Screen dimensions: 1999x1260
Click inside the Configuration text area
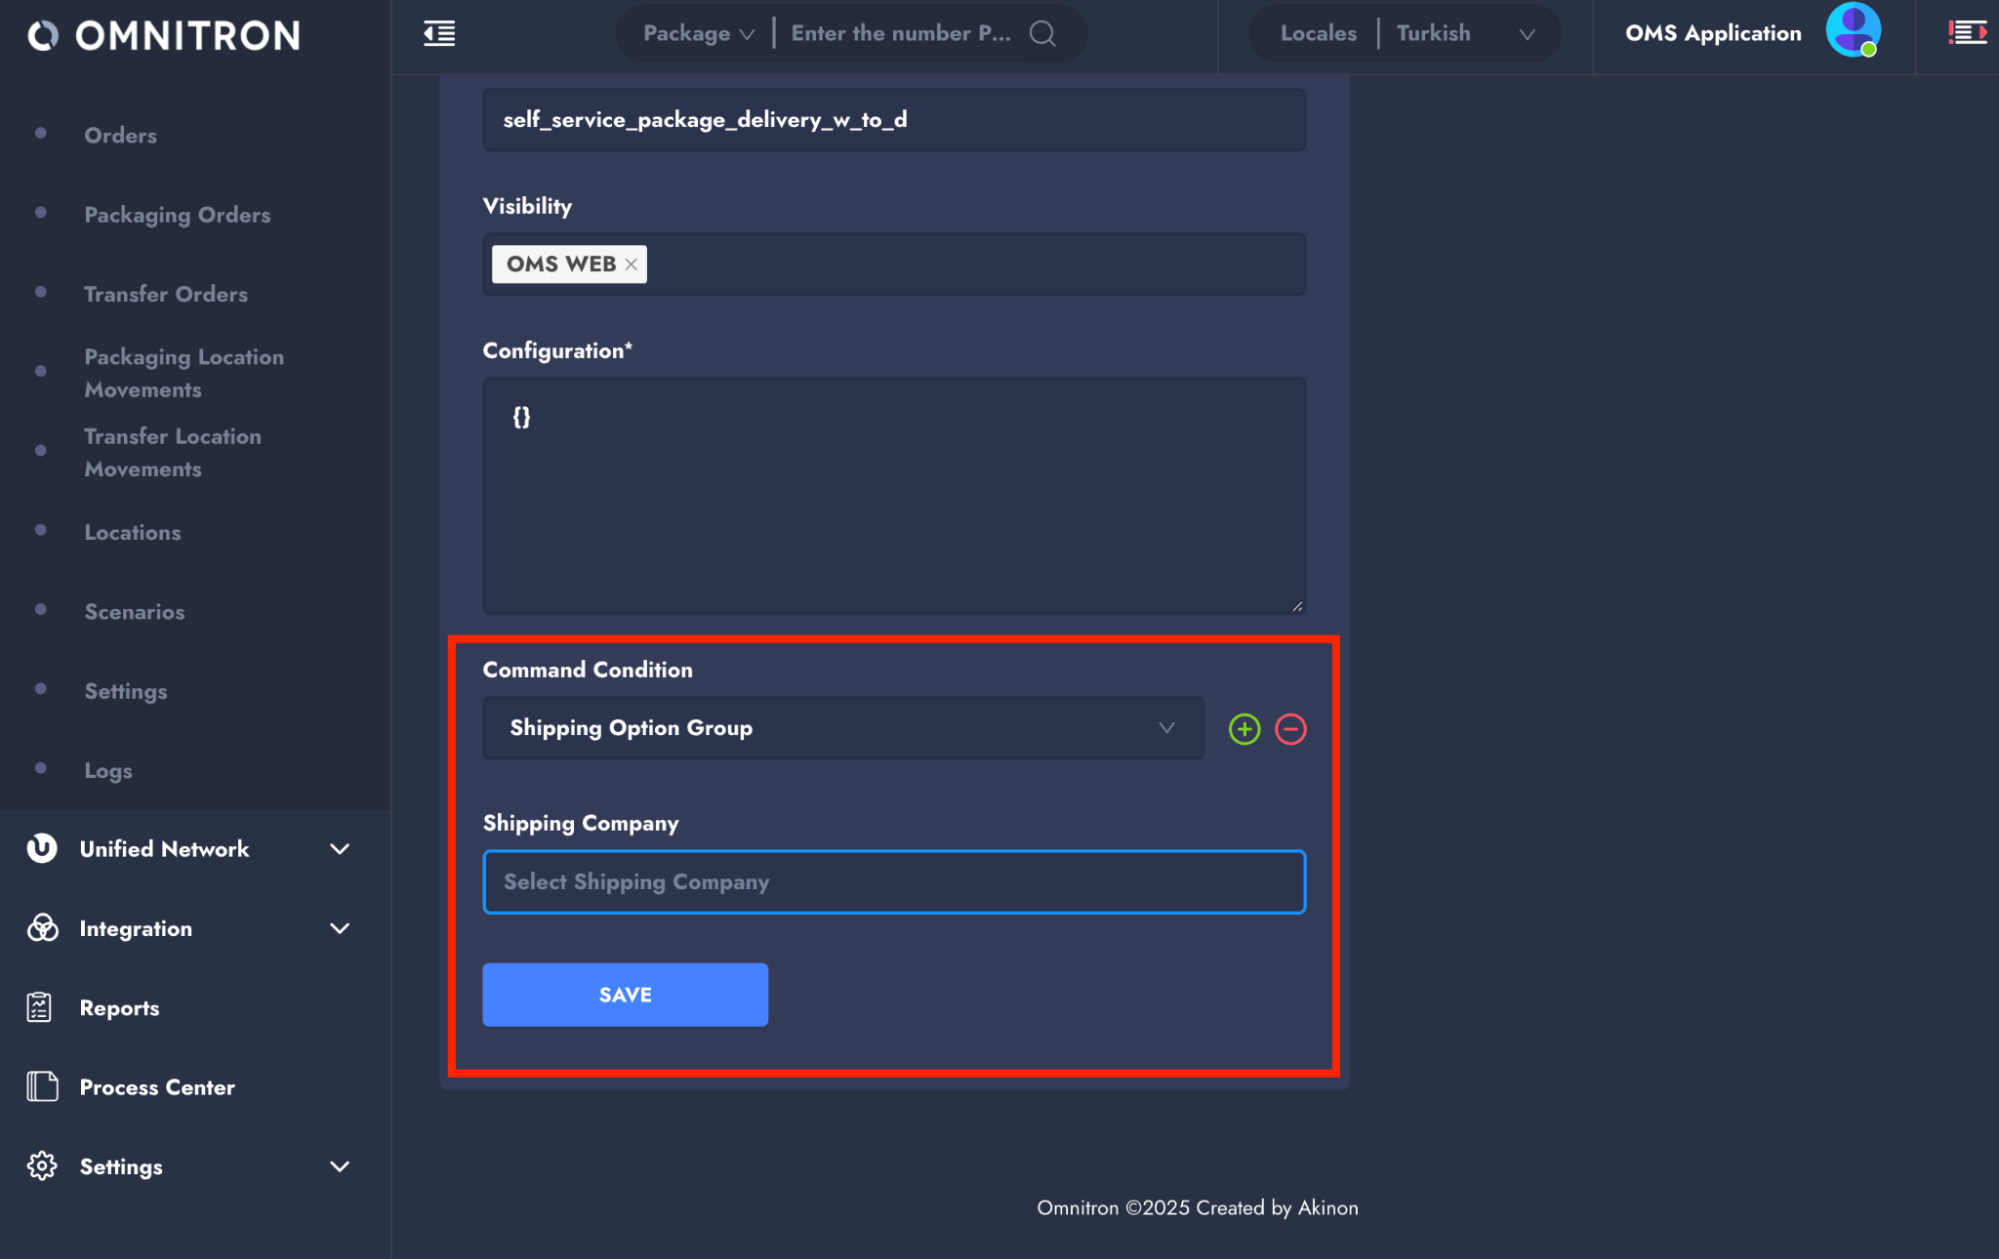(893, 495)
